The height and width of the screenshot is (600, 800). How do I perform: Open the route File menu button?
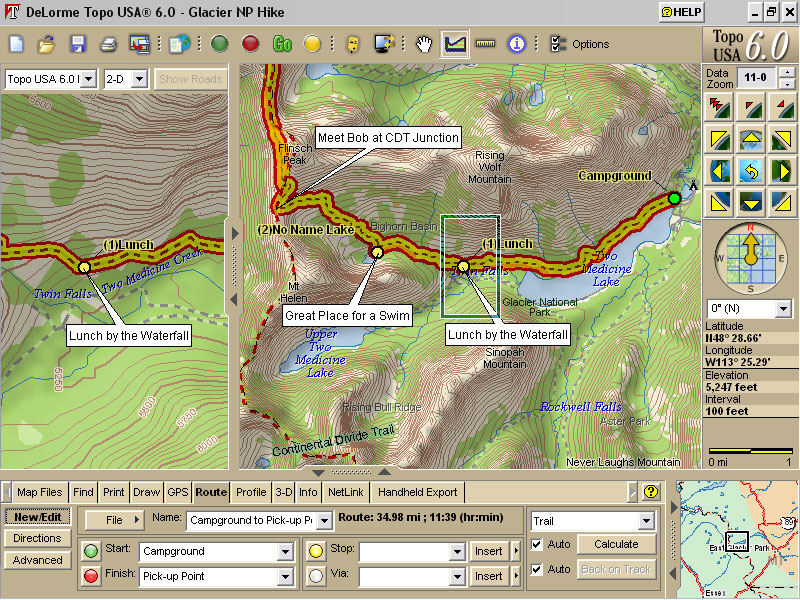coord(115,520)
